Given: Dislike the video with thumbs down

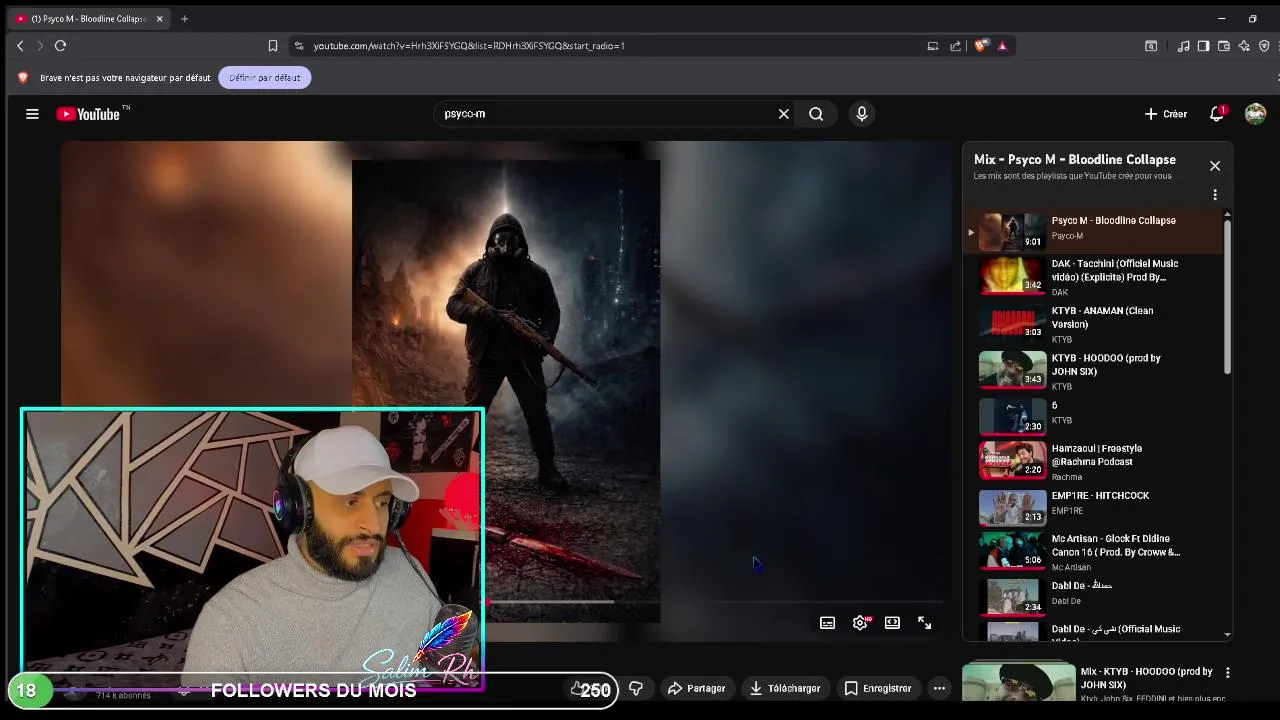Looking at the screenshot, I should pos(635,688).
